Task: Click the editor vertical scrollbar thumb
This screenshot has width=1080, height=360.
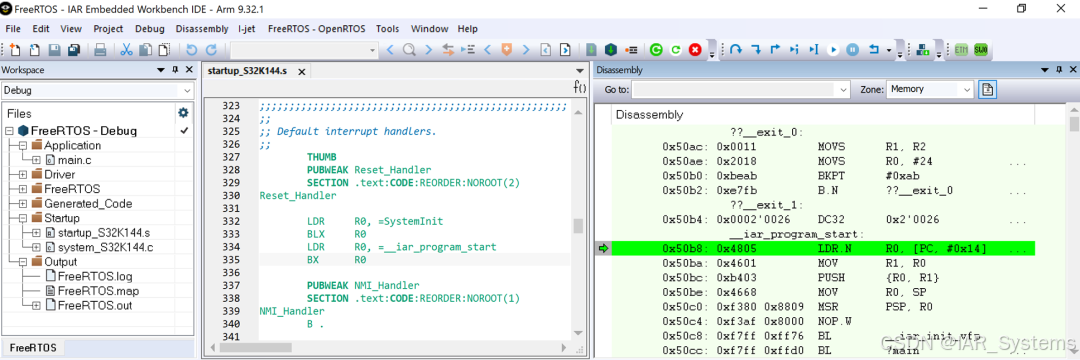Action: click(x=578, y=226)
